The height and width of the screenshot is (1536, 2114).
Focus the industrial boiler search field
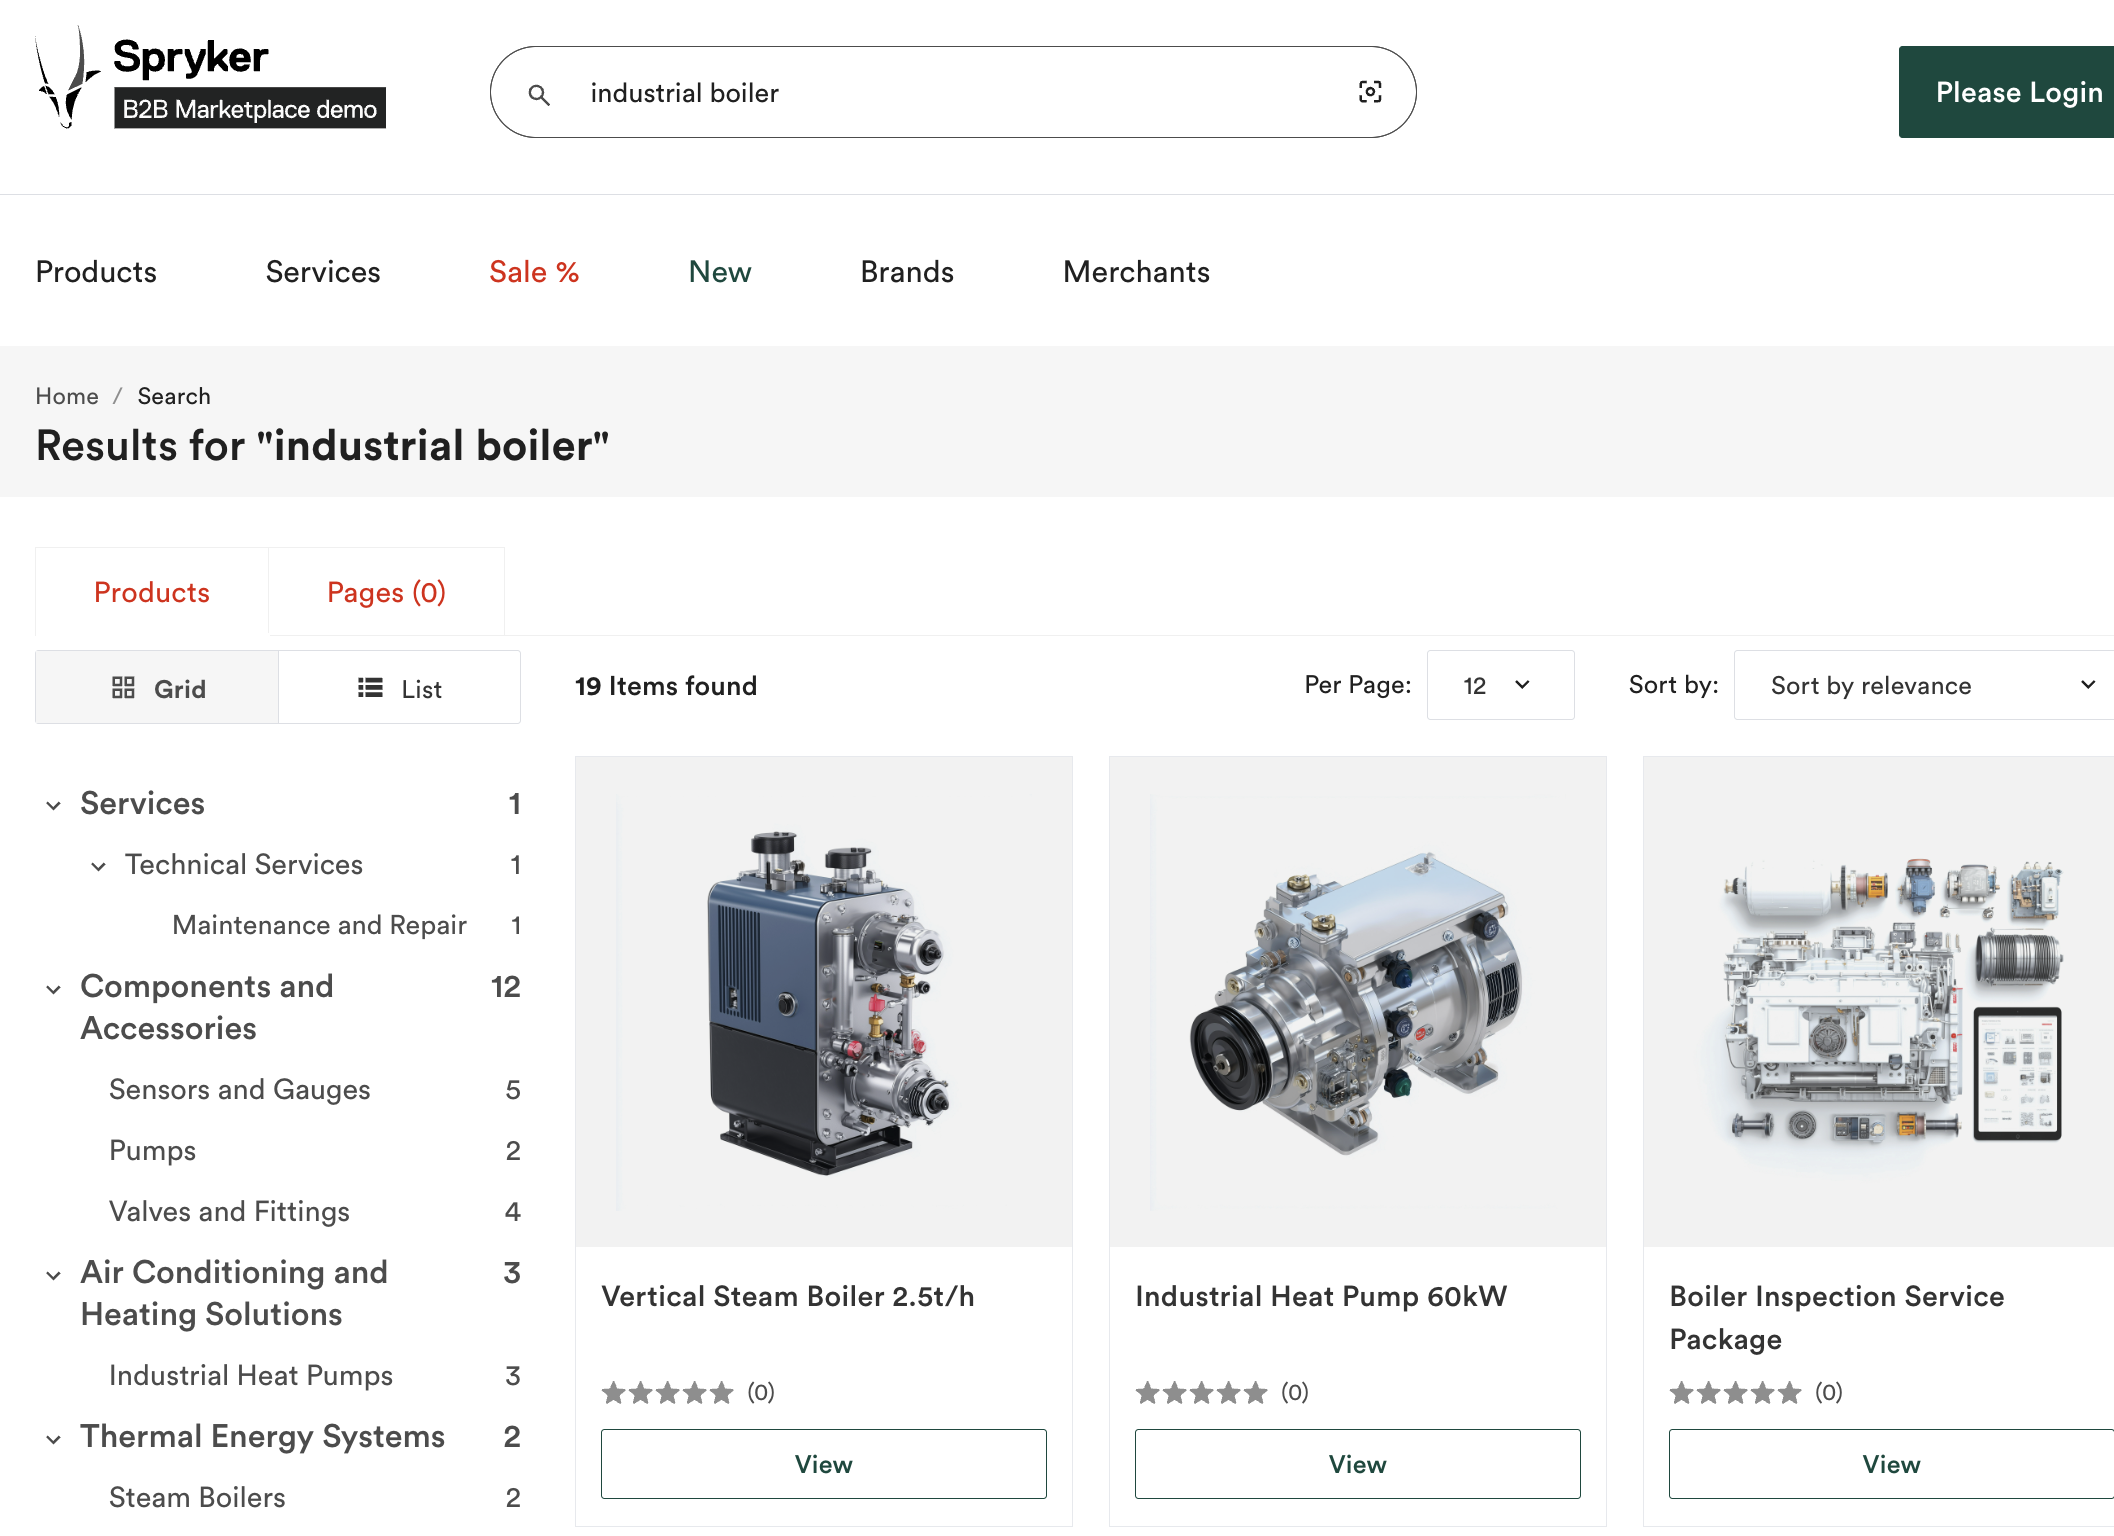950,93
